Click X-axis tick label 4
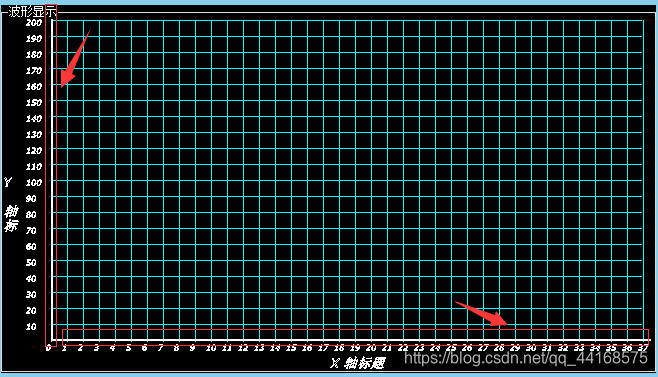658x377 pixels. click(x=112, y=348)
